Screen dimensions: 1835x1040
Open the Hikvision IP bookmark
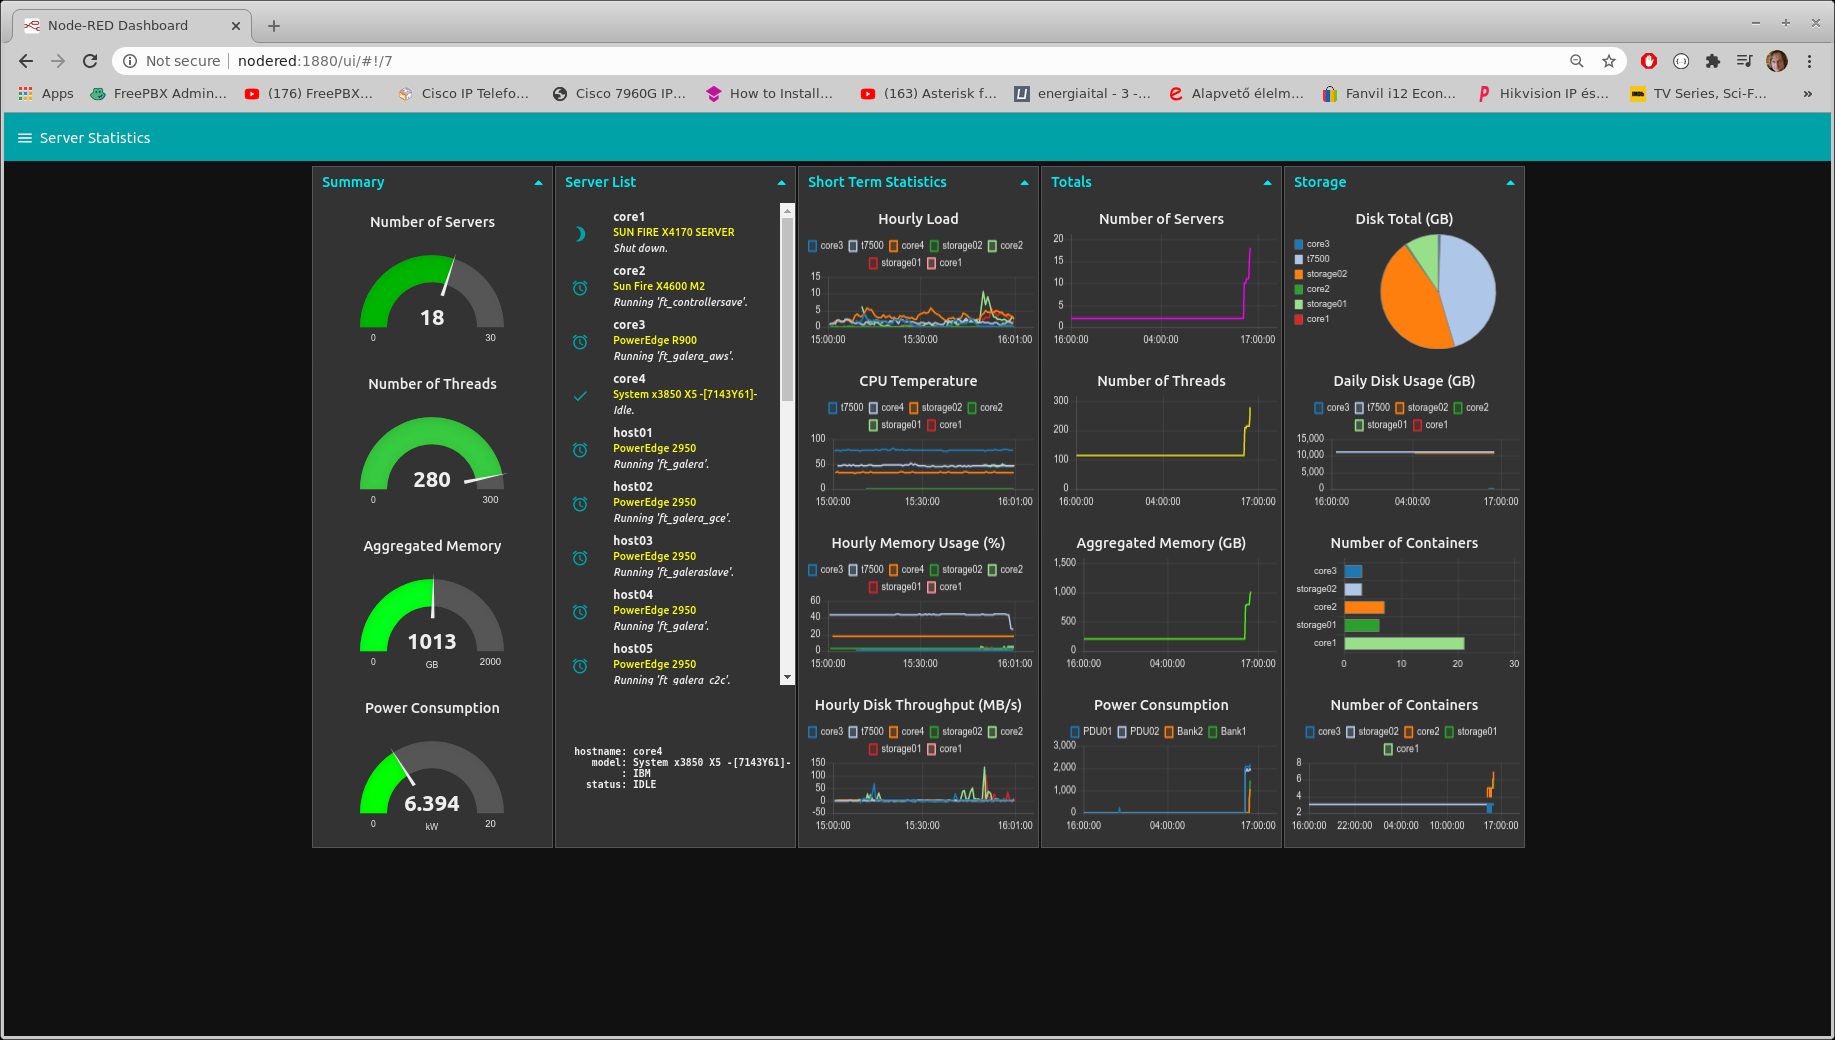click(x=1543, y=93)
